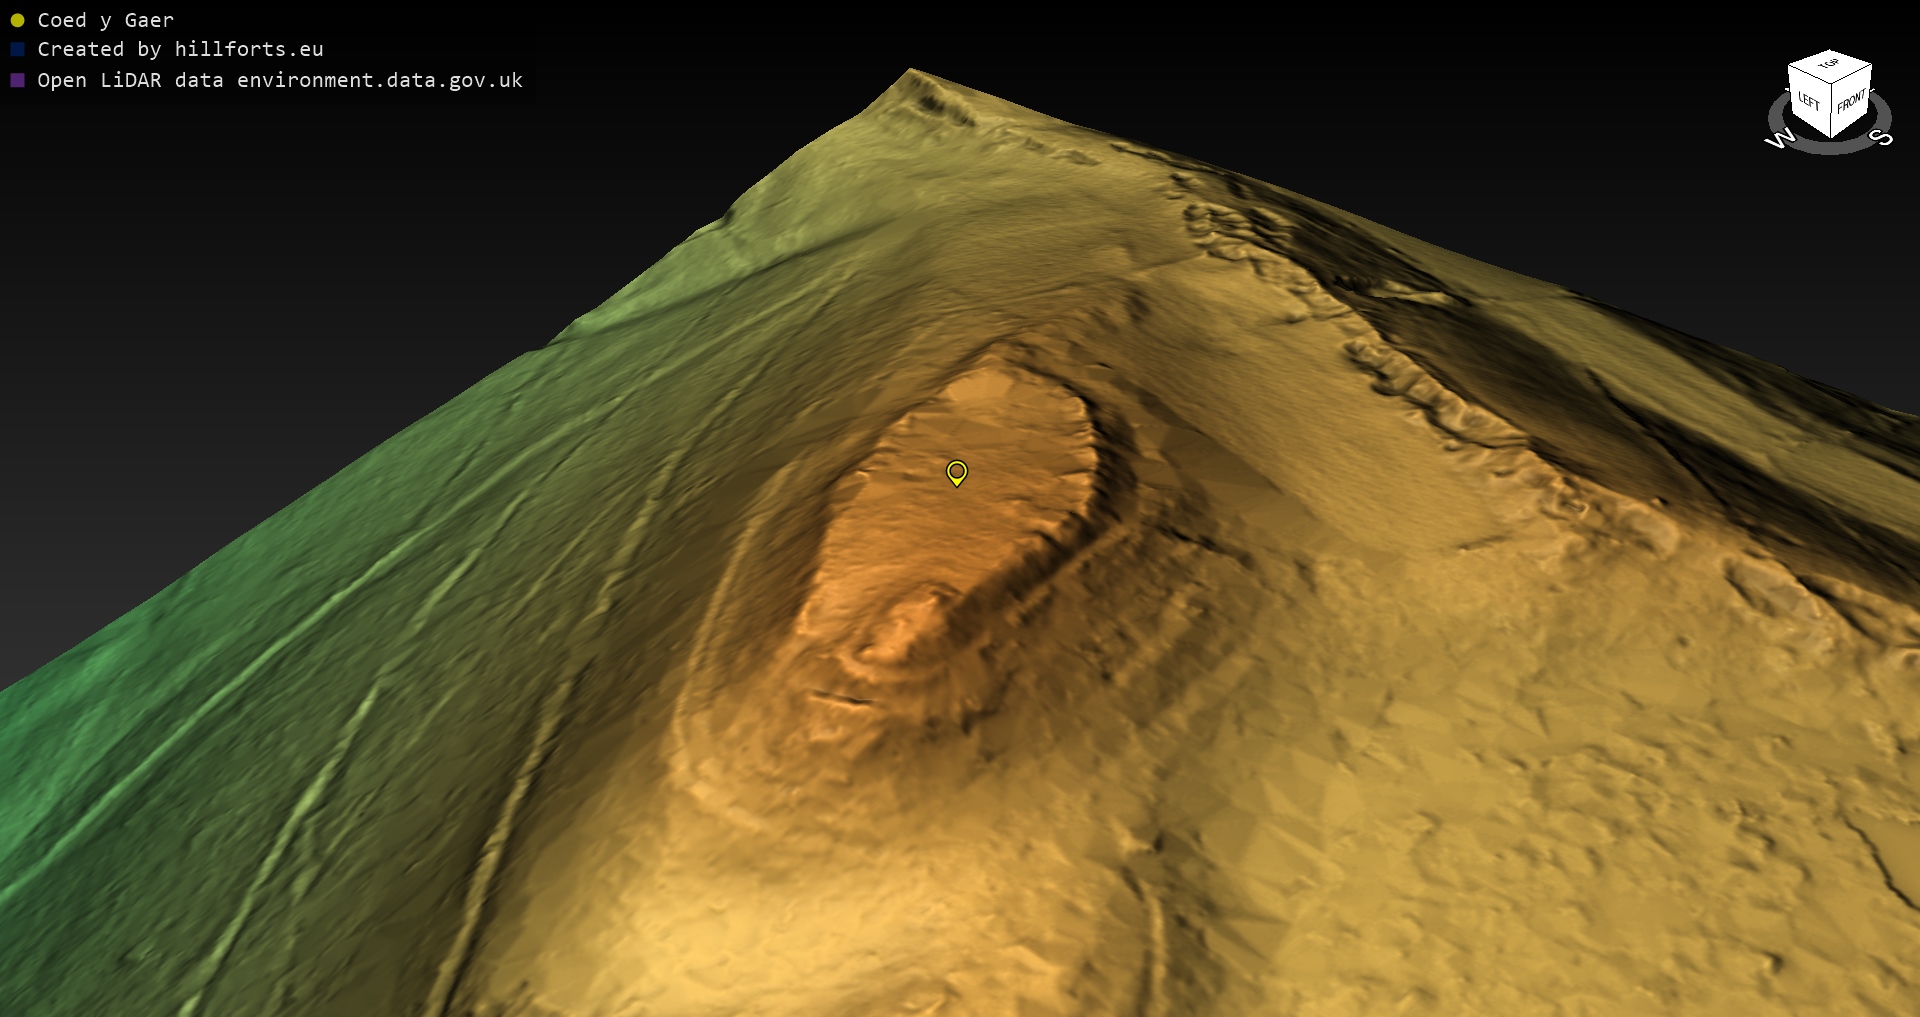Viewport: 1920px width, 1017px height.
Task: Toggle the purple square beside Open LiDAR data
Action: [x=17, y=80]
